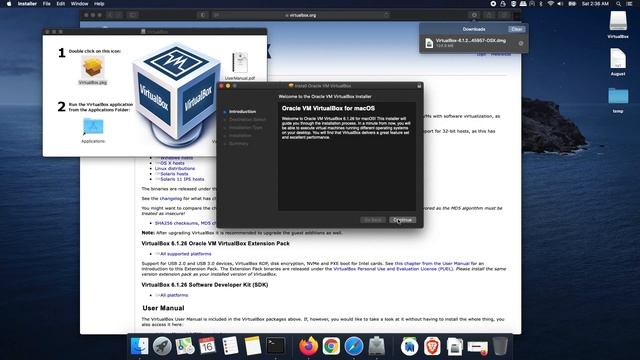Open the Window menu

pyautogui.click(x=79, y=4)
